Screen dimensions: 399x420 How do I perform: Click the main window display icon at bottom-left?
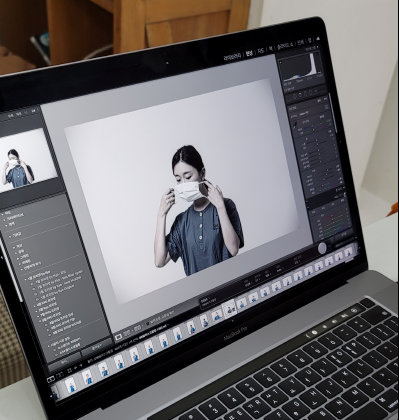51,379
